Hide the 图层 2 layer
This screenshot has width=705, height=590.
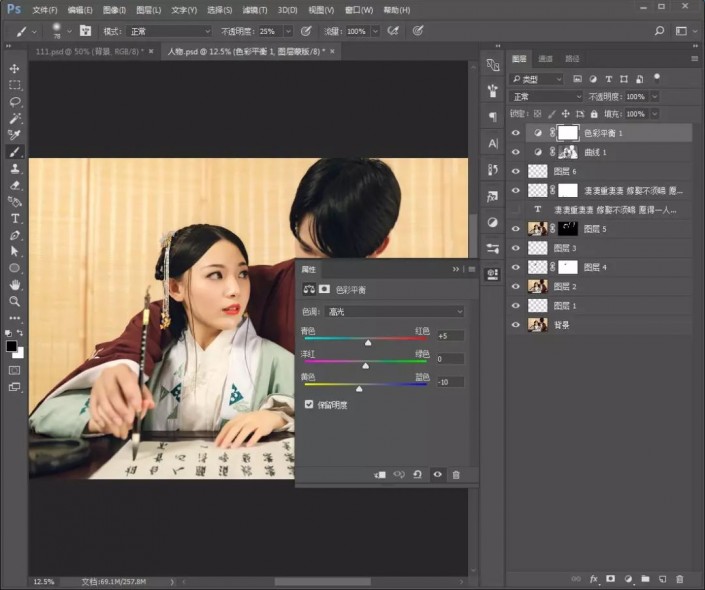coord(516,286)
